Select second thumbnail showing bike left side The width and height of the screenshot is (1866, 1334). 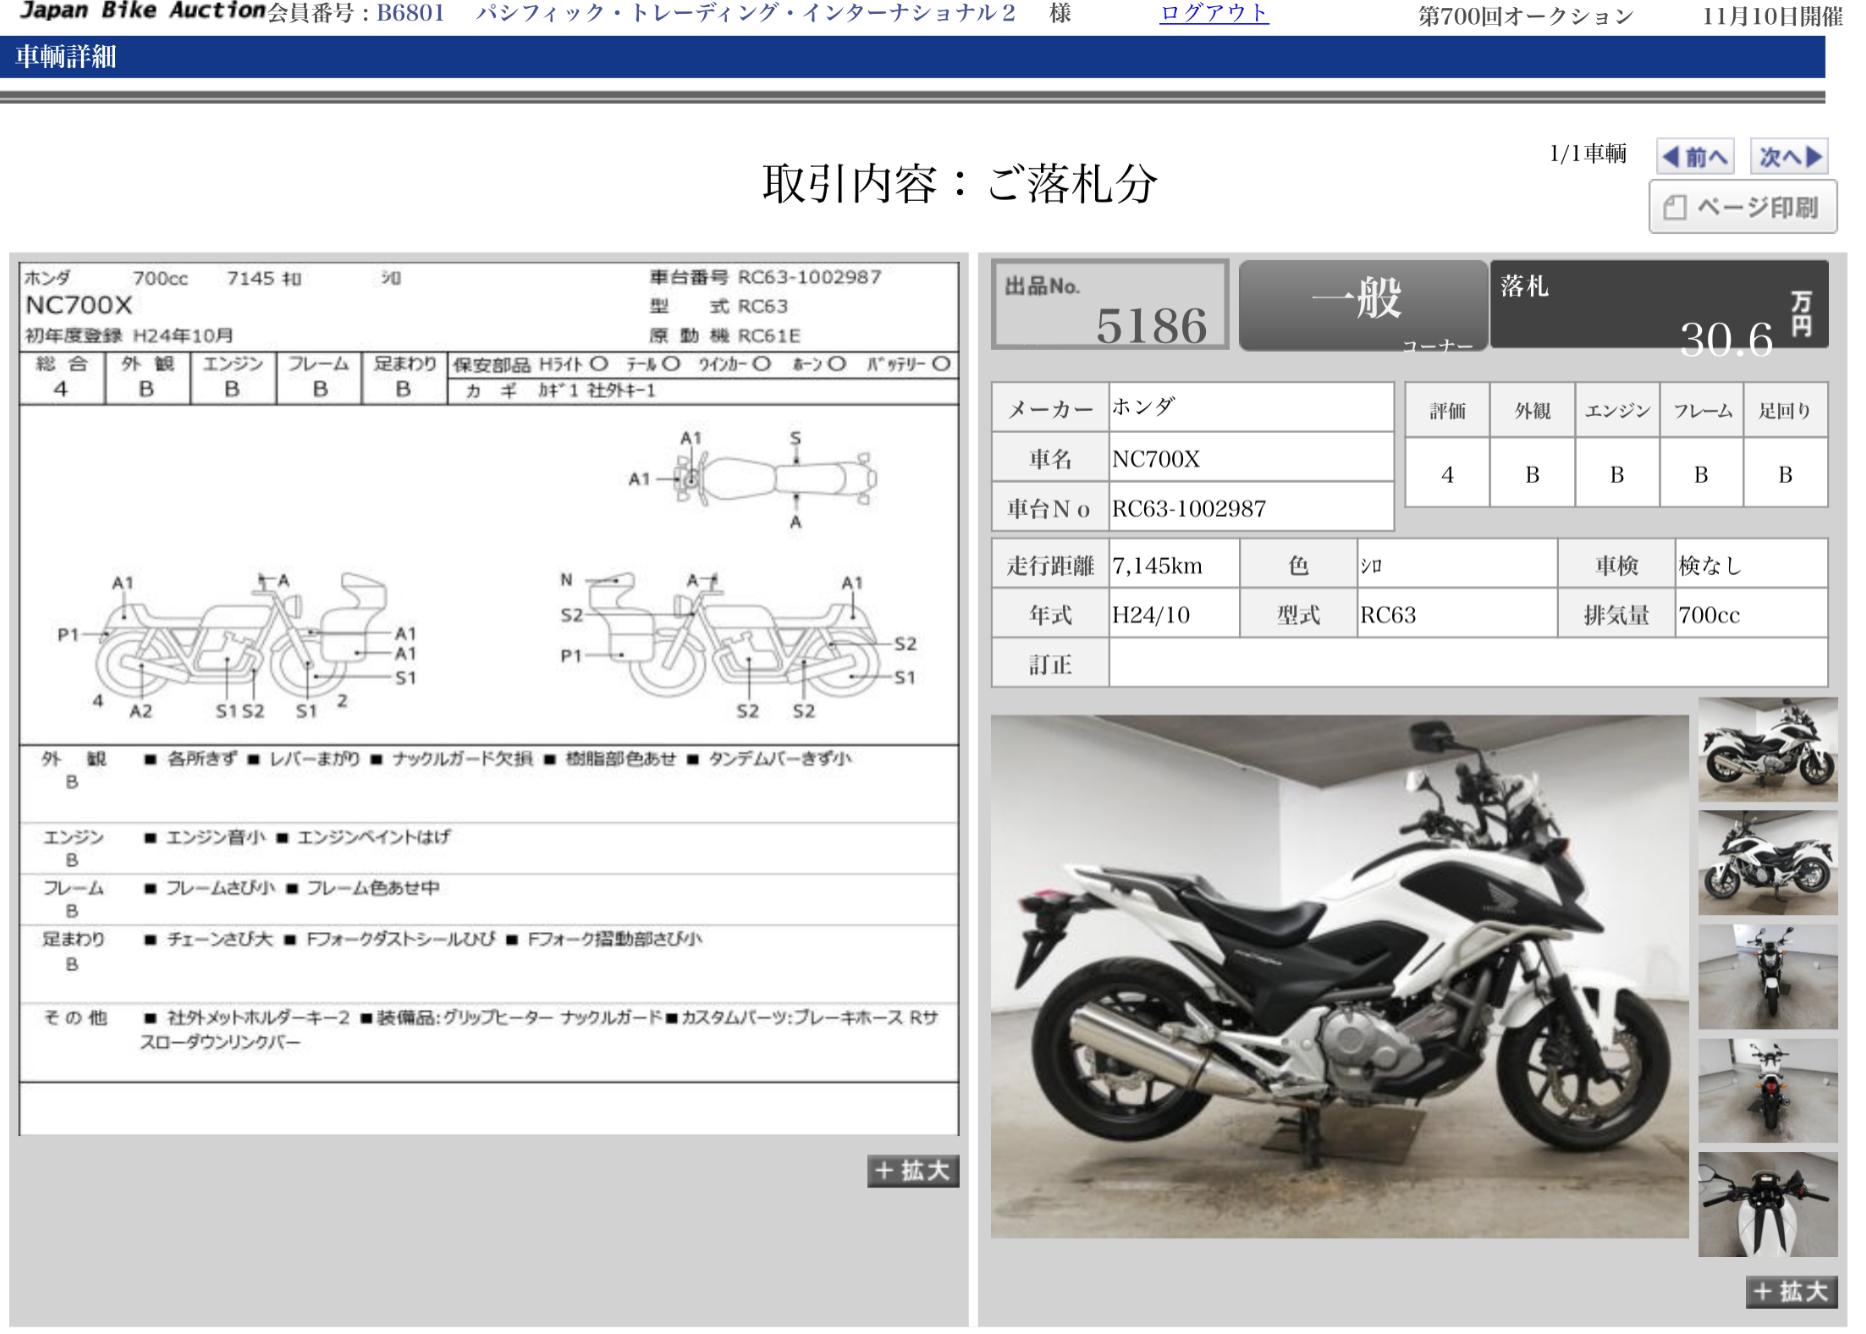point(1767,863)
